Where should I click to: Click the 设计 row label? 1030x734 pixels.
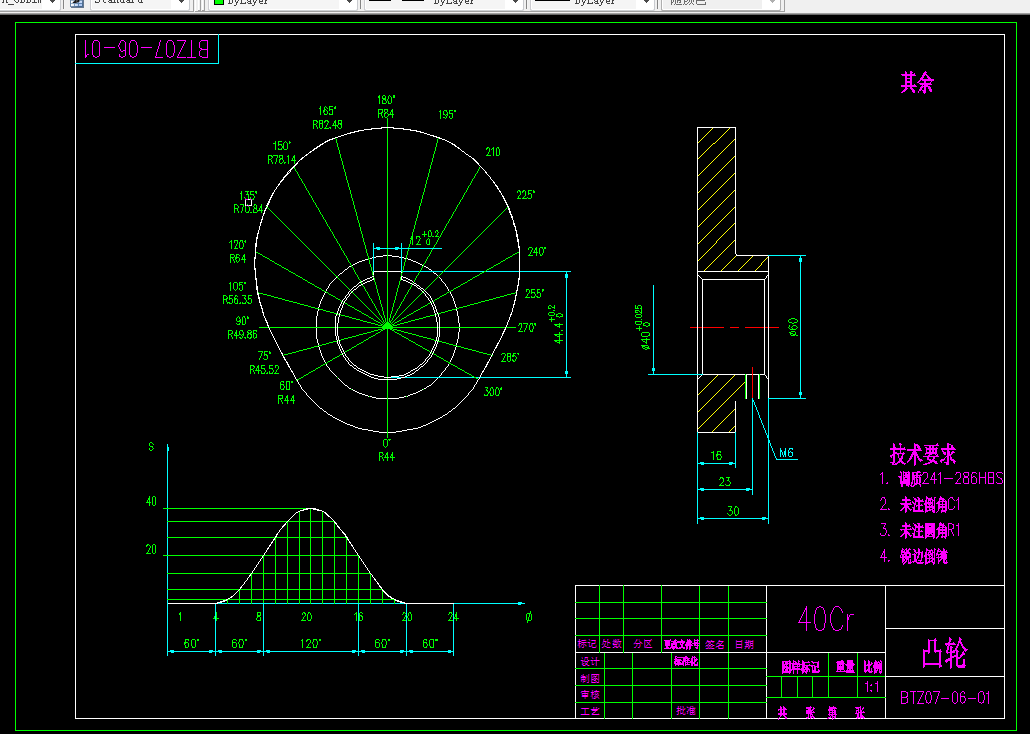click(x=590, y=661)
